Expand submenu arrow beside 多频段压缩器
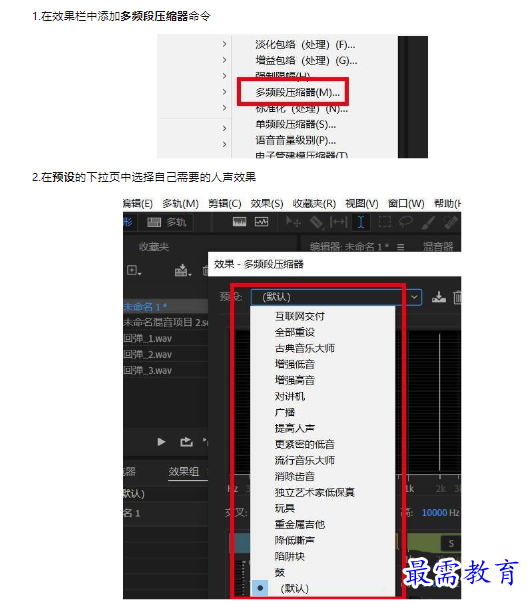This screenshot has height=604, width=527. 224,92
